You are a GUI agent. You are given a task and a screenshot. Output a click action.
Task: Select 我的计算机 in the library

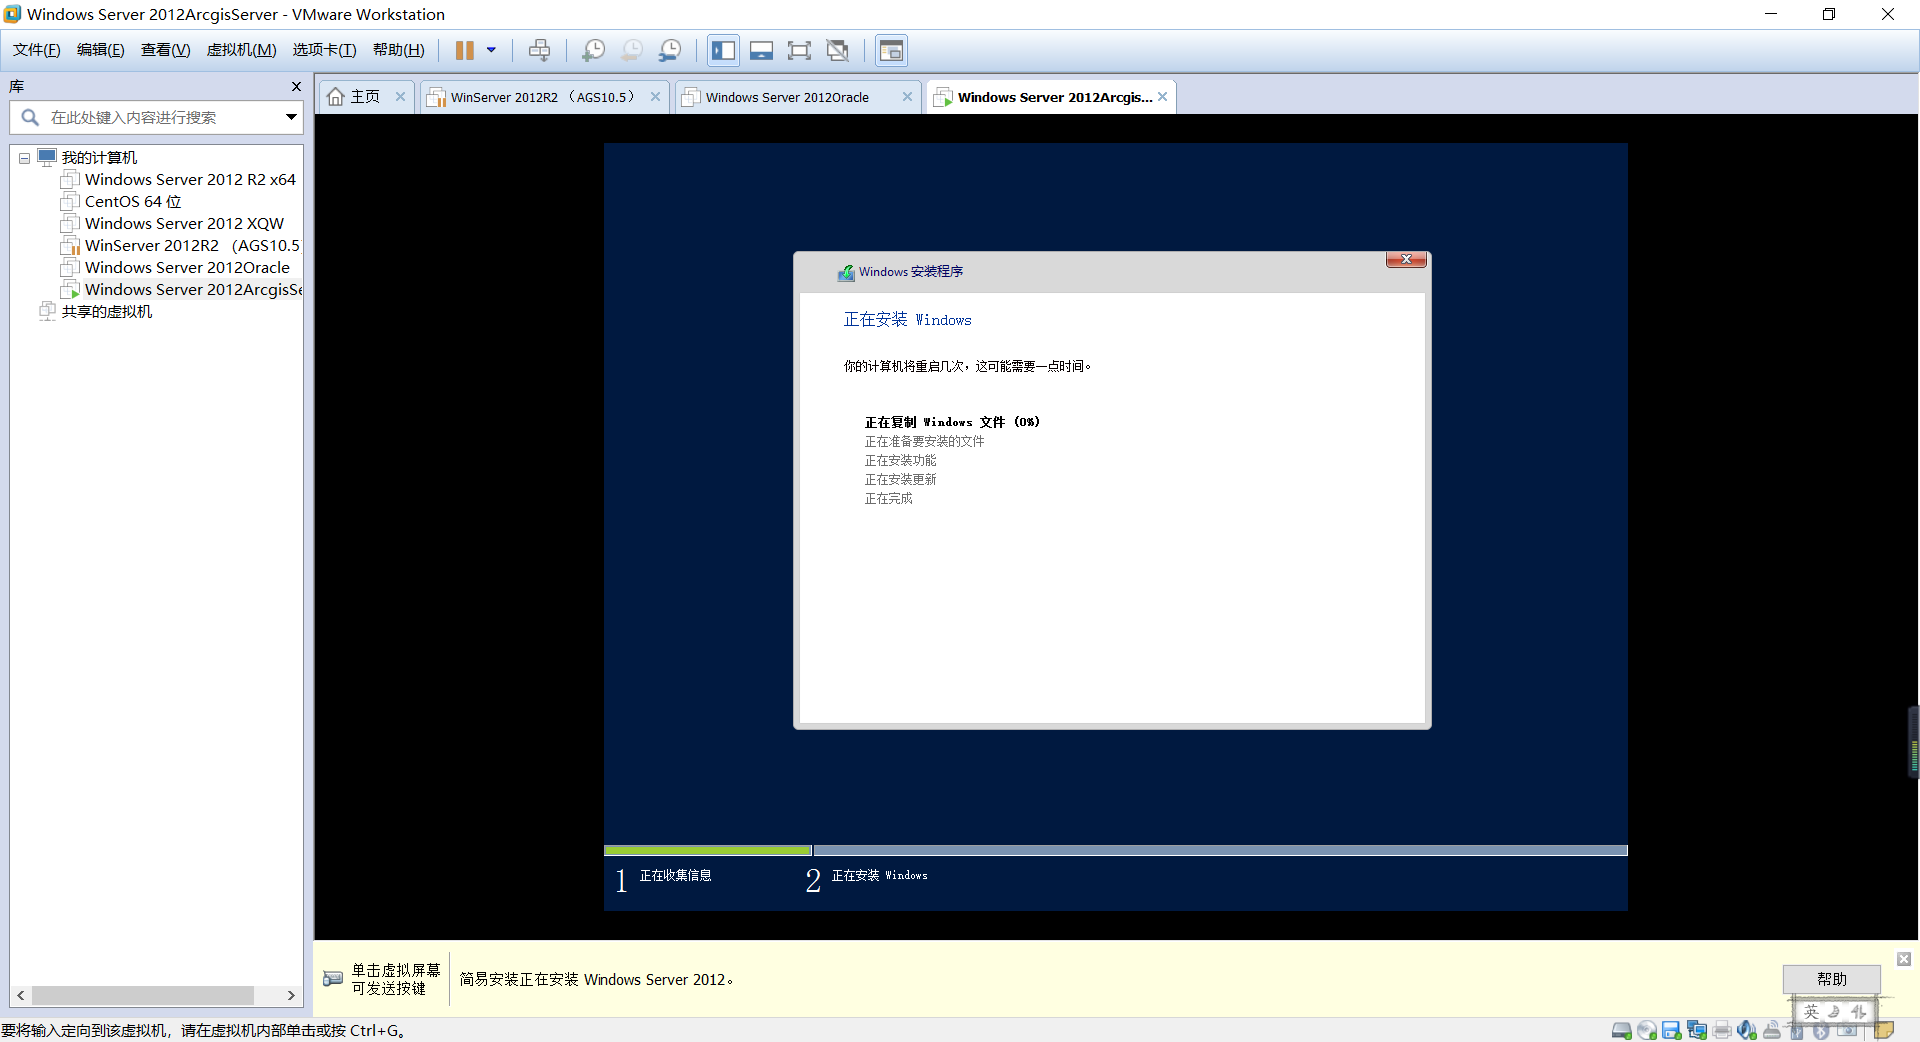coord(99,158)
